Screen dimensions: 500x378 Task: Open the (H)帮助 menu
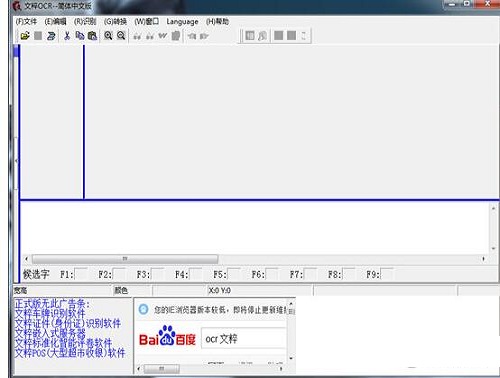point(217,22)
